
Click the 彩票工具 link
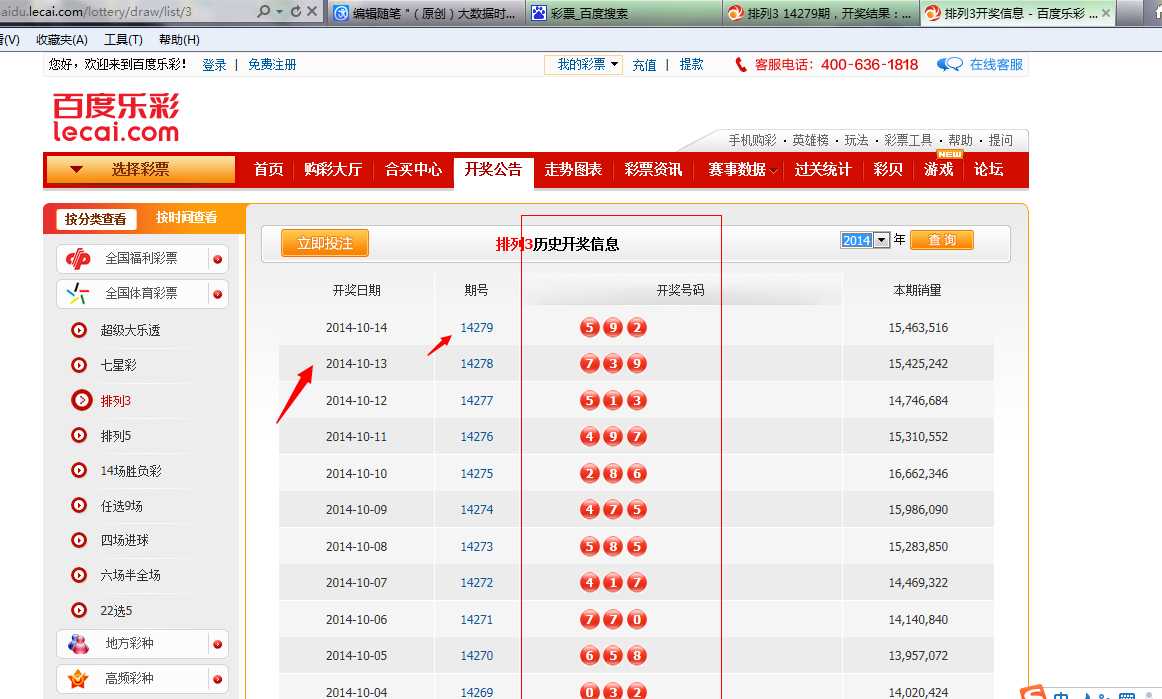[908, 140]
